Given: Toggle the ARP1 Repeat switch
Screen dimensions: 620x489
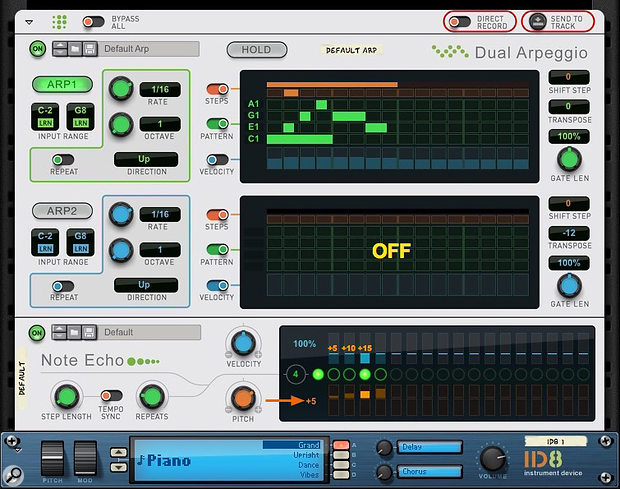Looking at the screenshot, I should pyautogui.click(x=63, y=160).
